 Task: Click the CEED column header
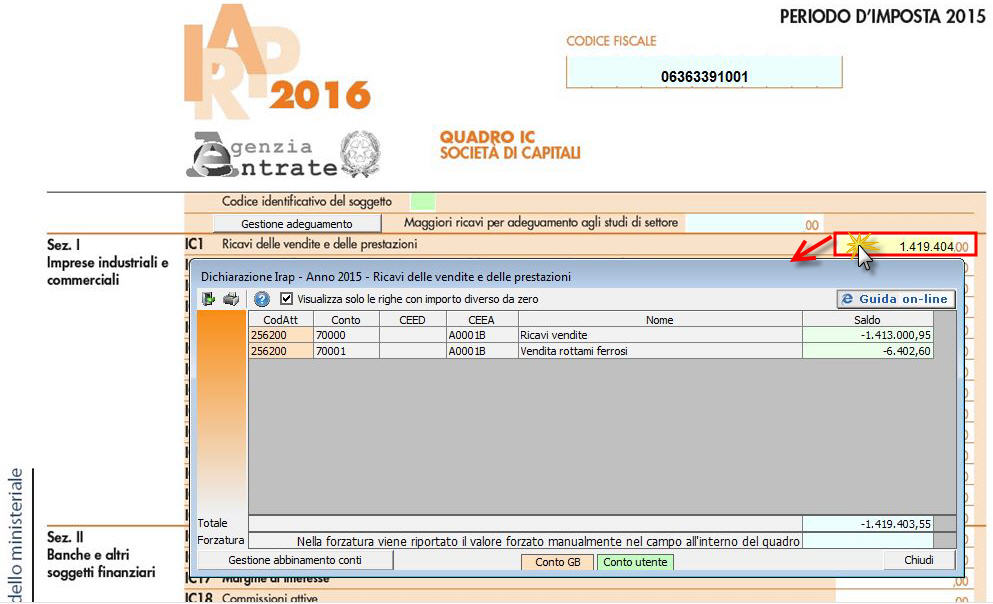pos(412,320)
